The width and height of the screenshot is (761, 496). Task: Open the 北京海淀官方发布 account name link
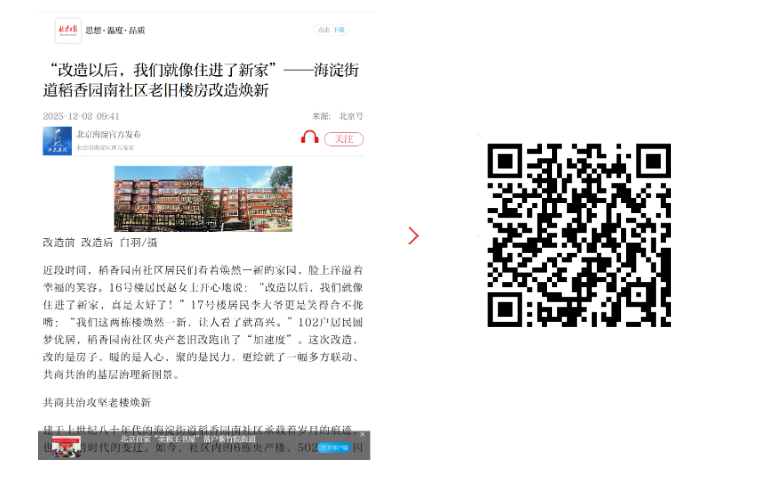click(108, 134)
